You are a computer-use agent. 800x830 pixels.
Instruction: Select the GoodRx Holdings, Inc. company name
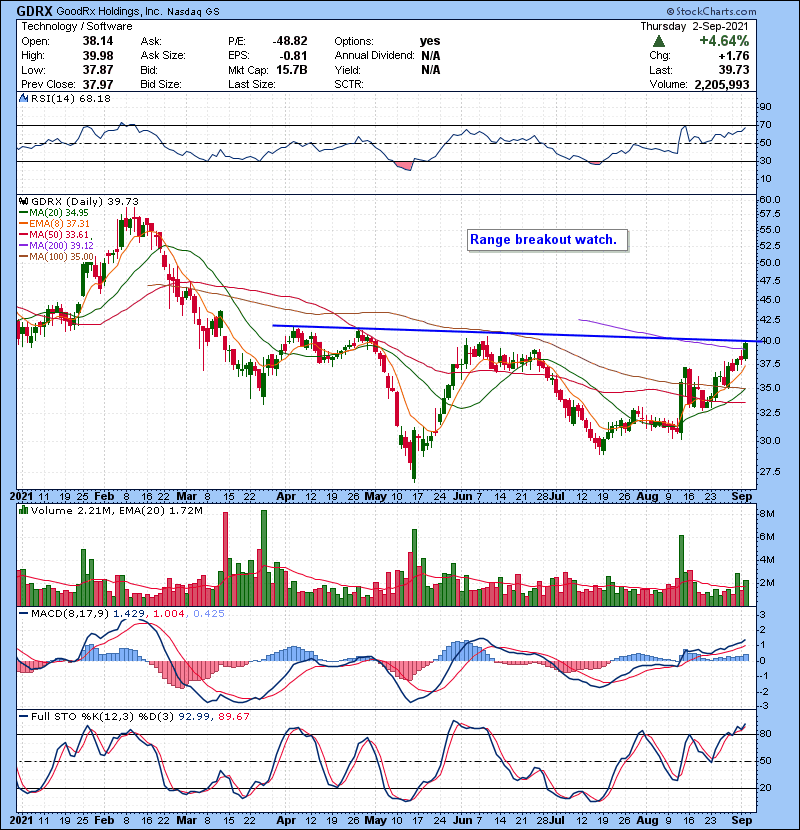[109, 12]
